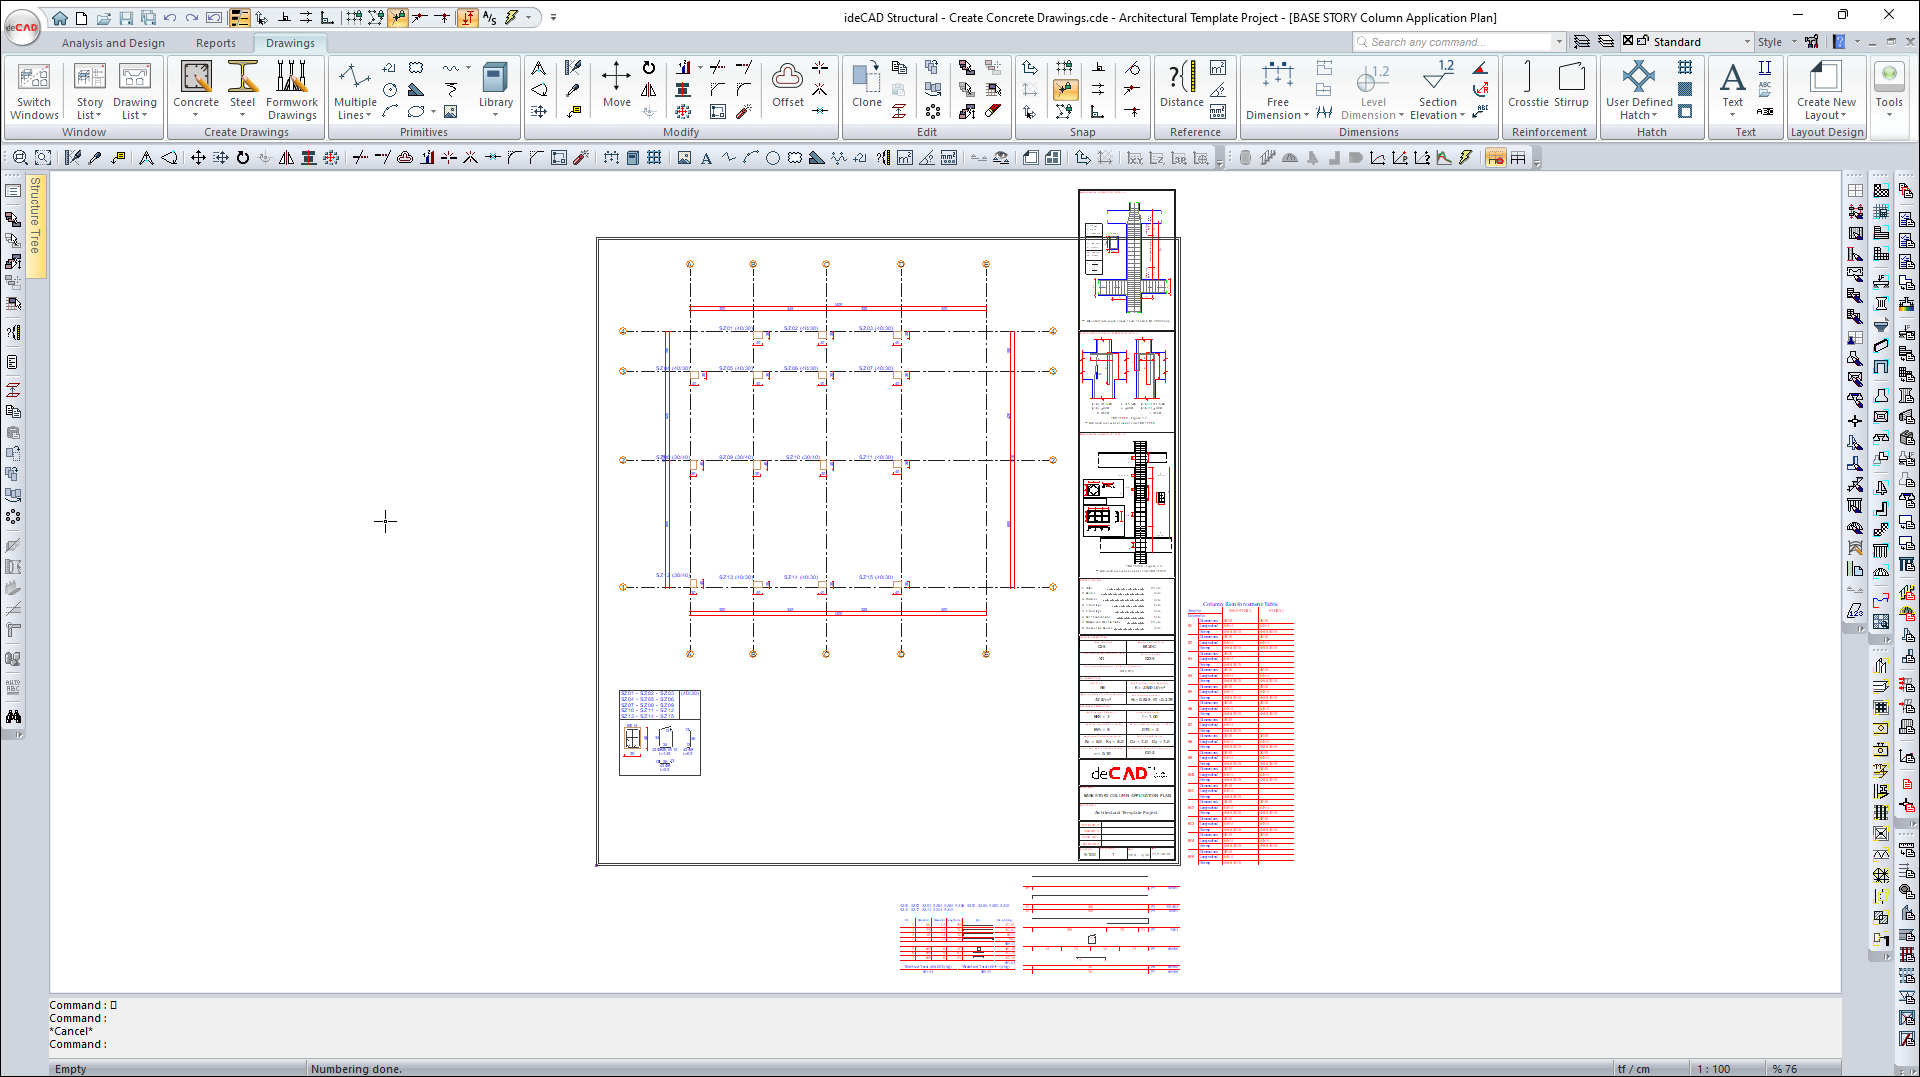Image resolution: width=1920 pixels, height=1077 pixels.
Task: Choose the Crosstie reinforcement tool
Action: tap(1527, 84)
